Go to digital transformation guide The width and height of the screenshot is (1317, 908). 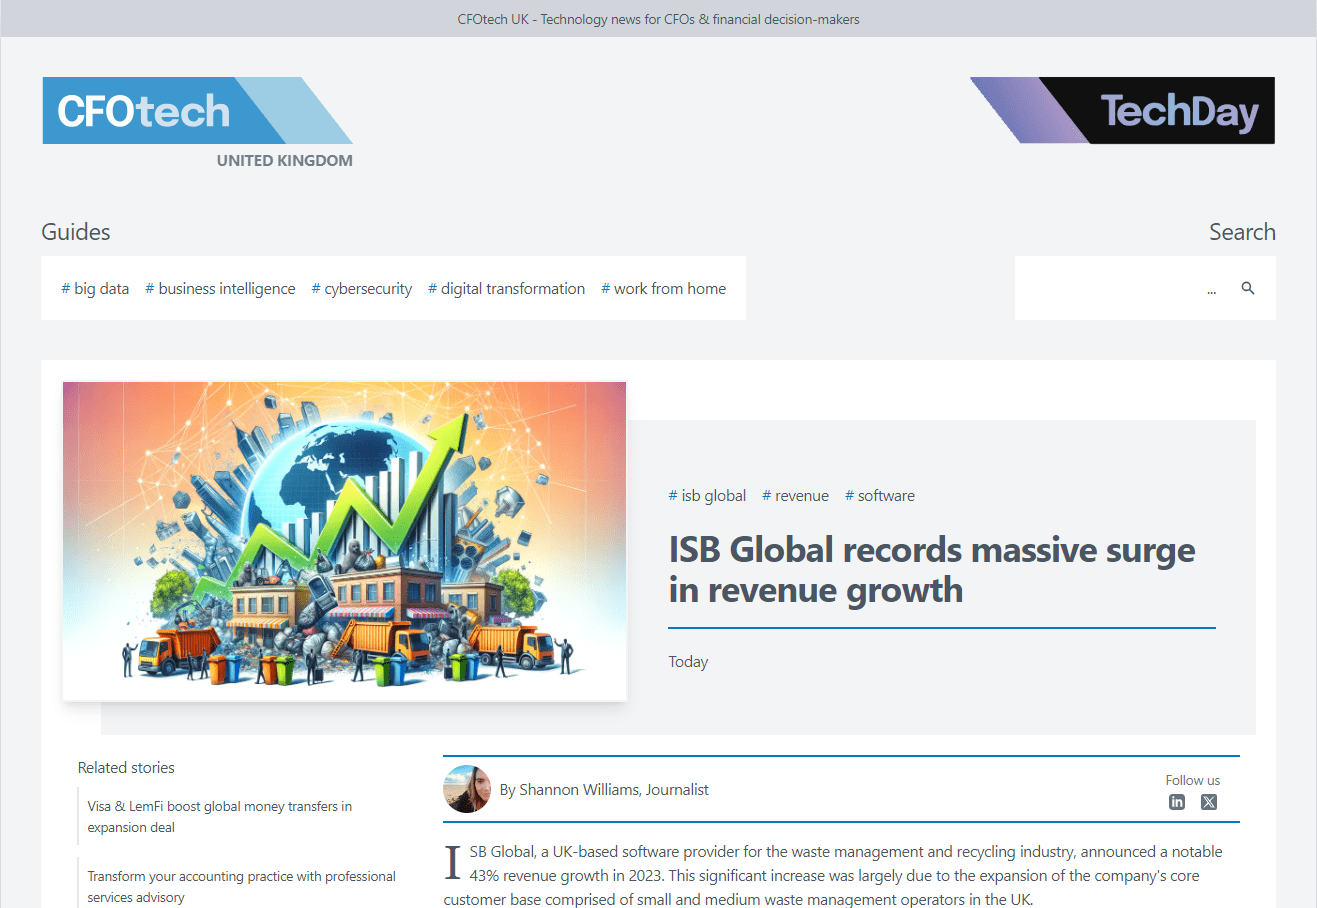click(x=506, y=289)
